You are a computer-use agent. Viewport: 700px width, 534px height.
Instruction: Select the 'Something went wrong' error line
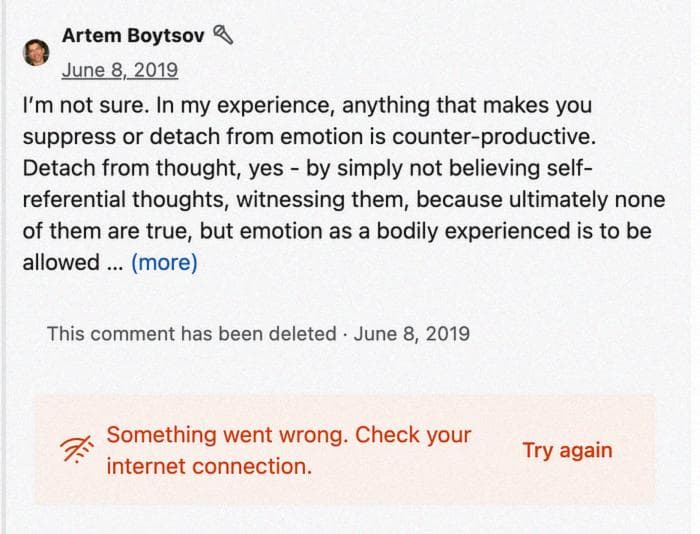pos(289,435)
